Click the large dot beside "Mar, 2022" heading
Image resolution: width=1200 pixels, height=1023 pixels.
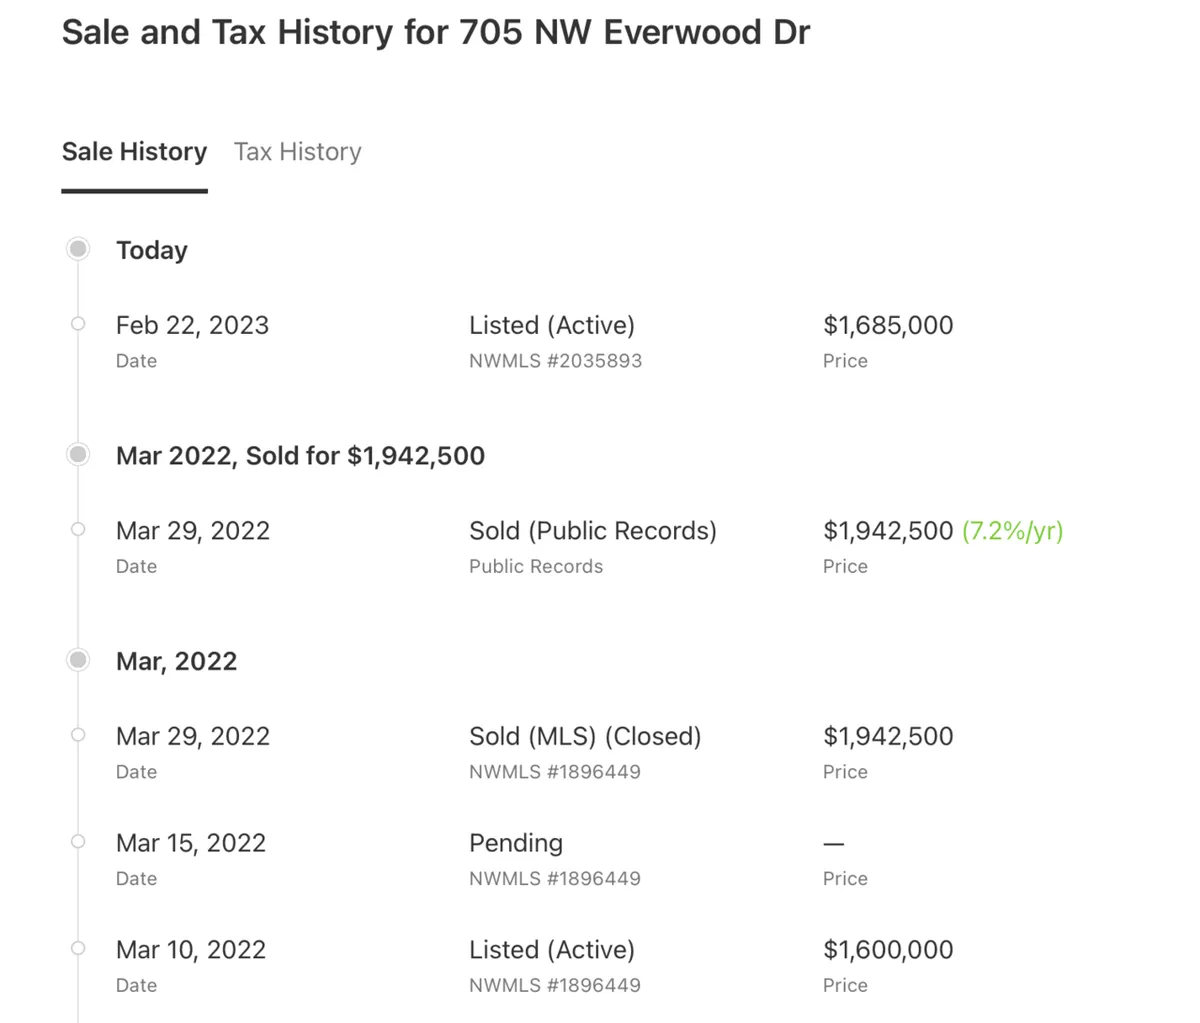click(x=78, y=660)
